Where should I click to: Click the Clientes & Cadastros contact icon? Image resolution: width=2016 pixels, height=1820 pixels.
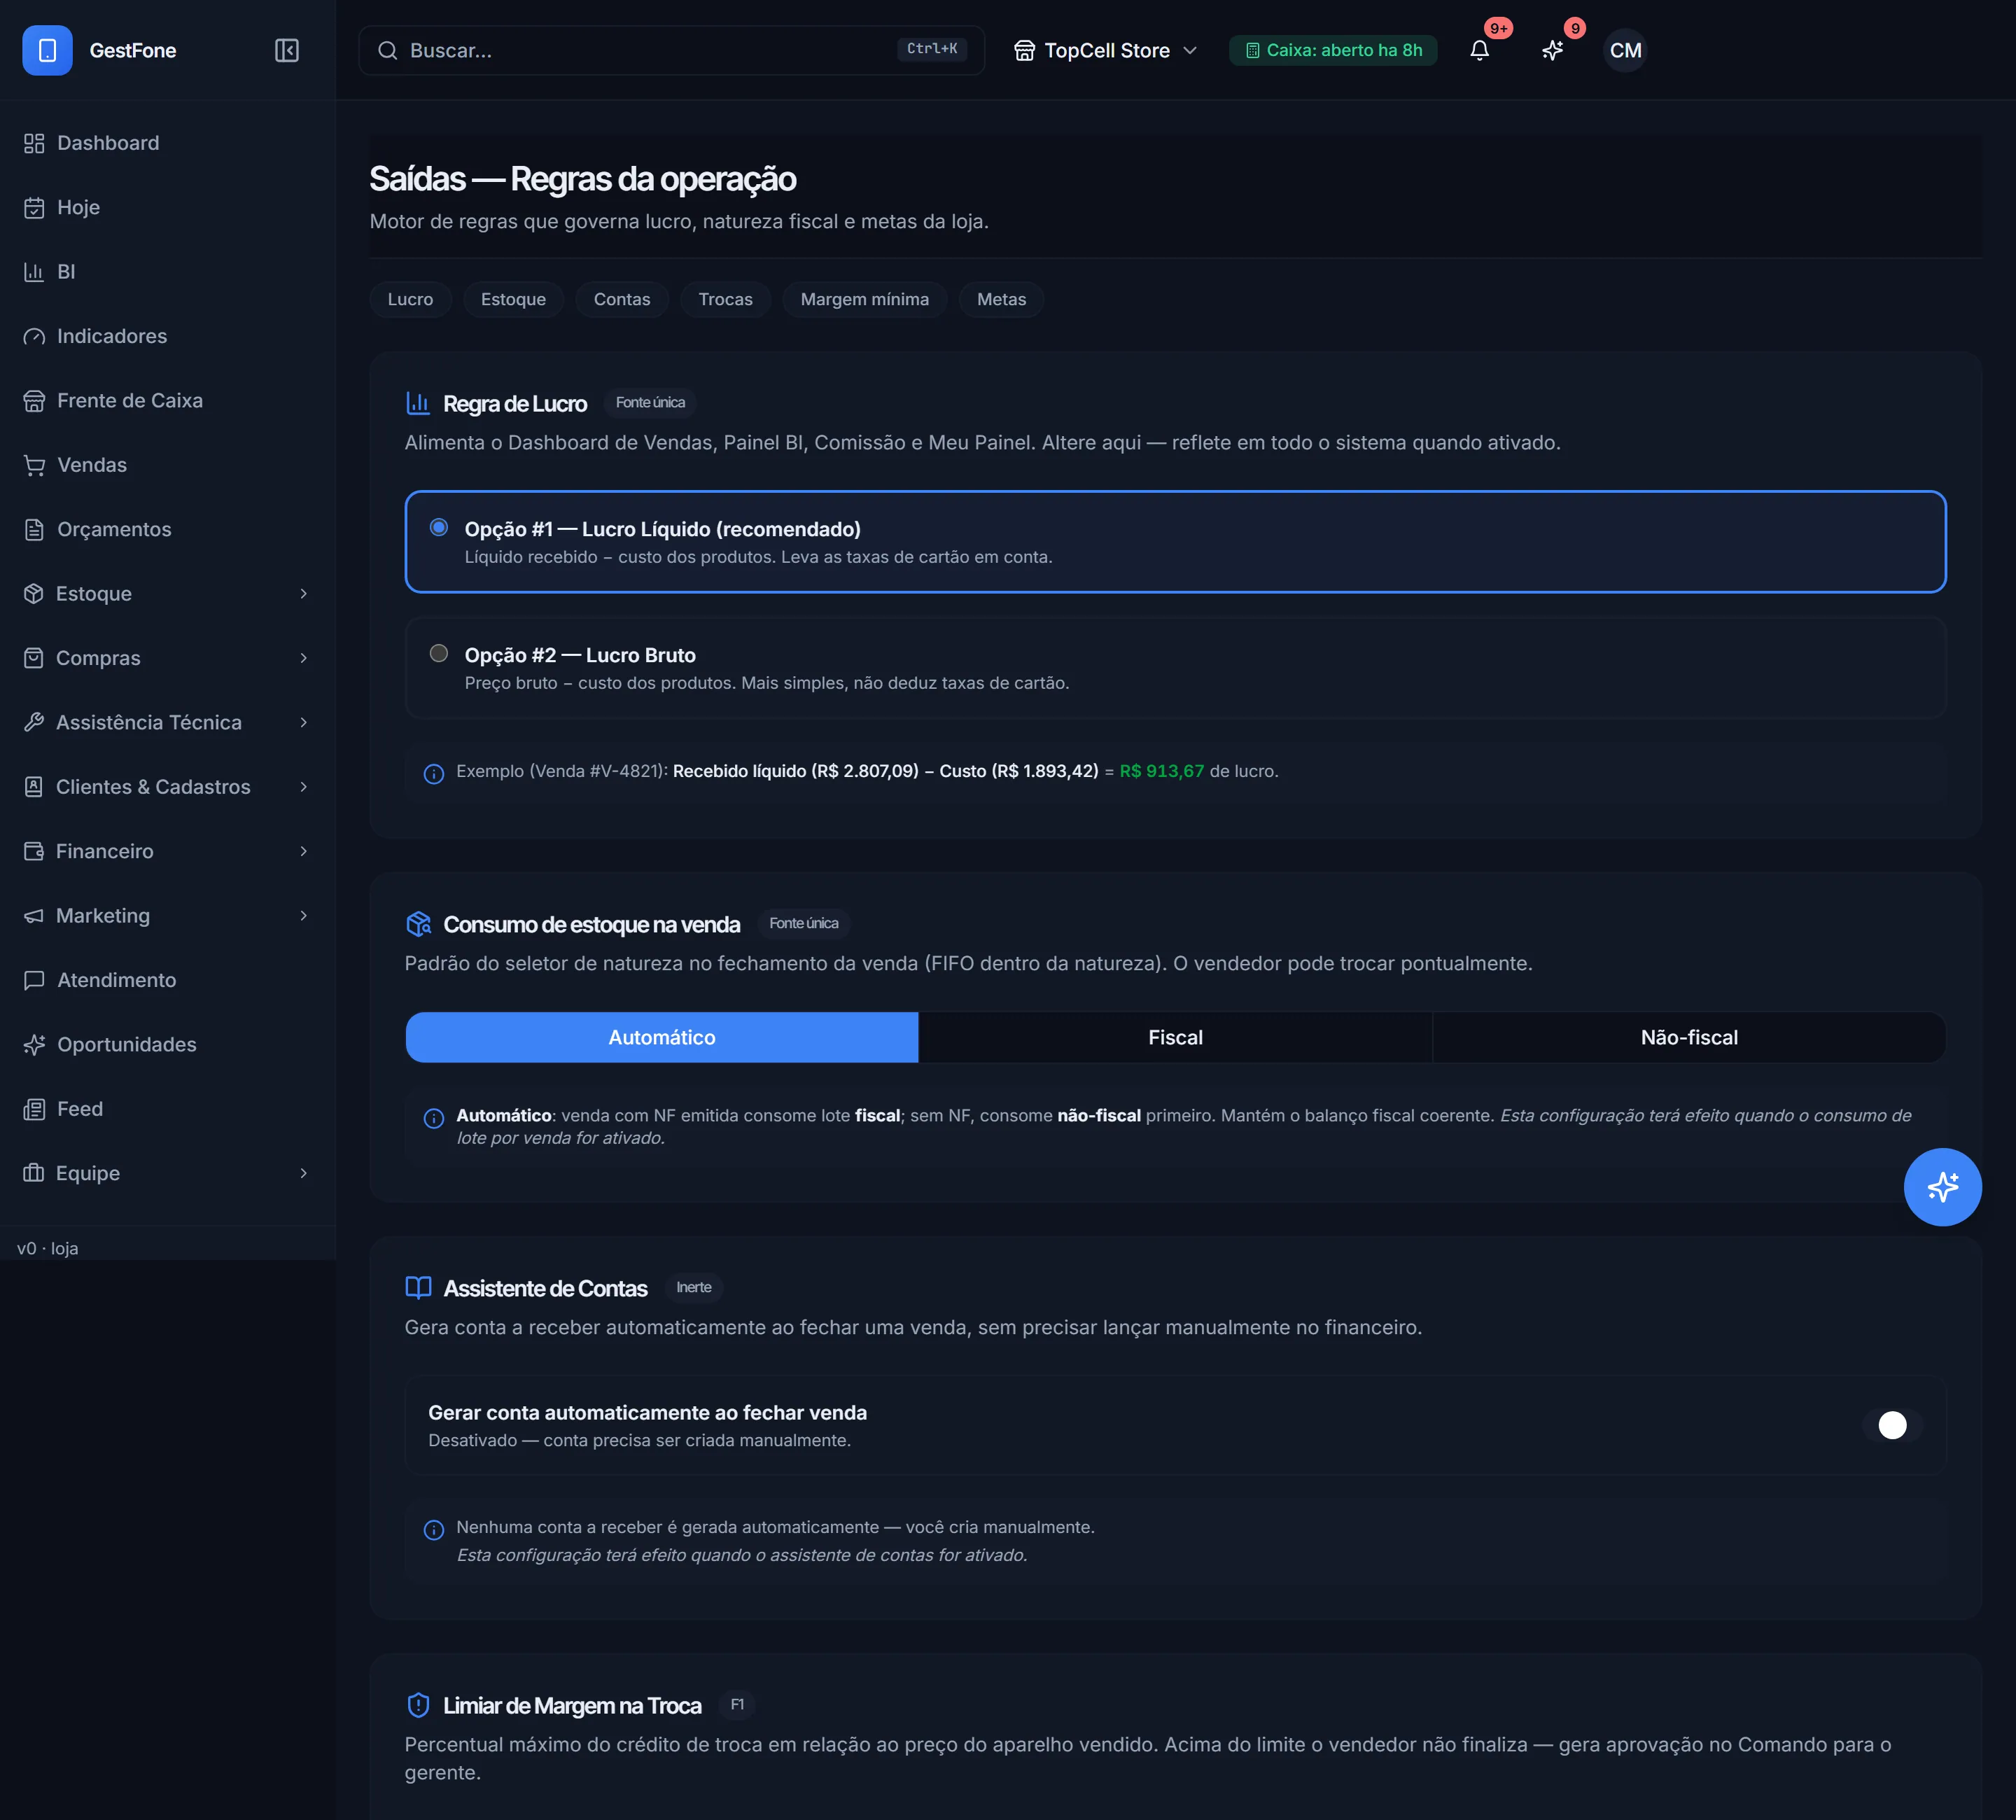click(x=34, y=787)
